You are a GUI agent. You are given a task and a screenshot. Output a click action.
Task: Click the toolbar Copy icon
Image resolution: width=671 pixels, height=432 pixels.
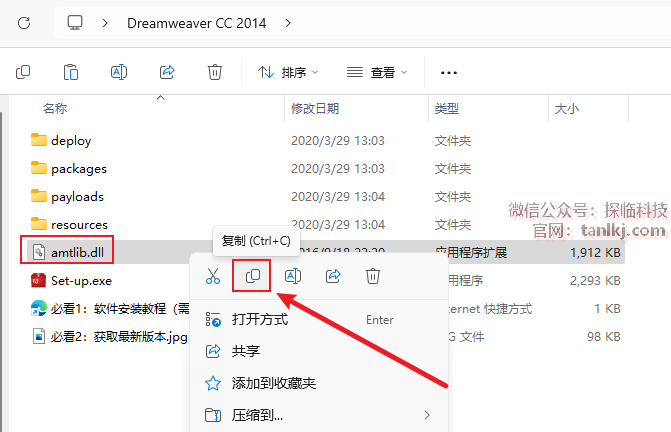pos(23,72)
